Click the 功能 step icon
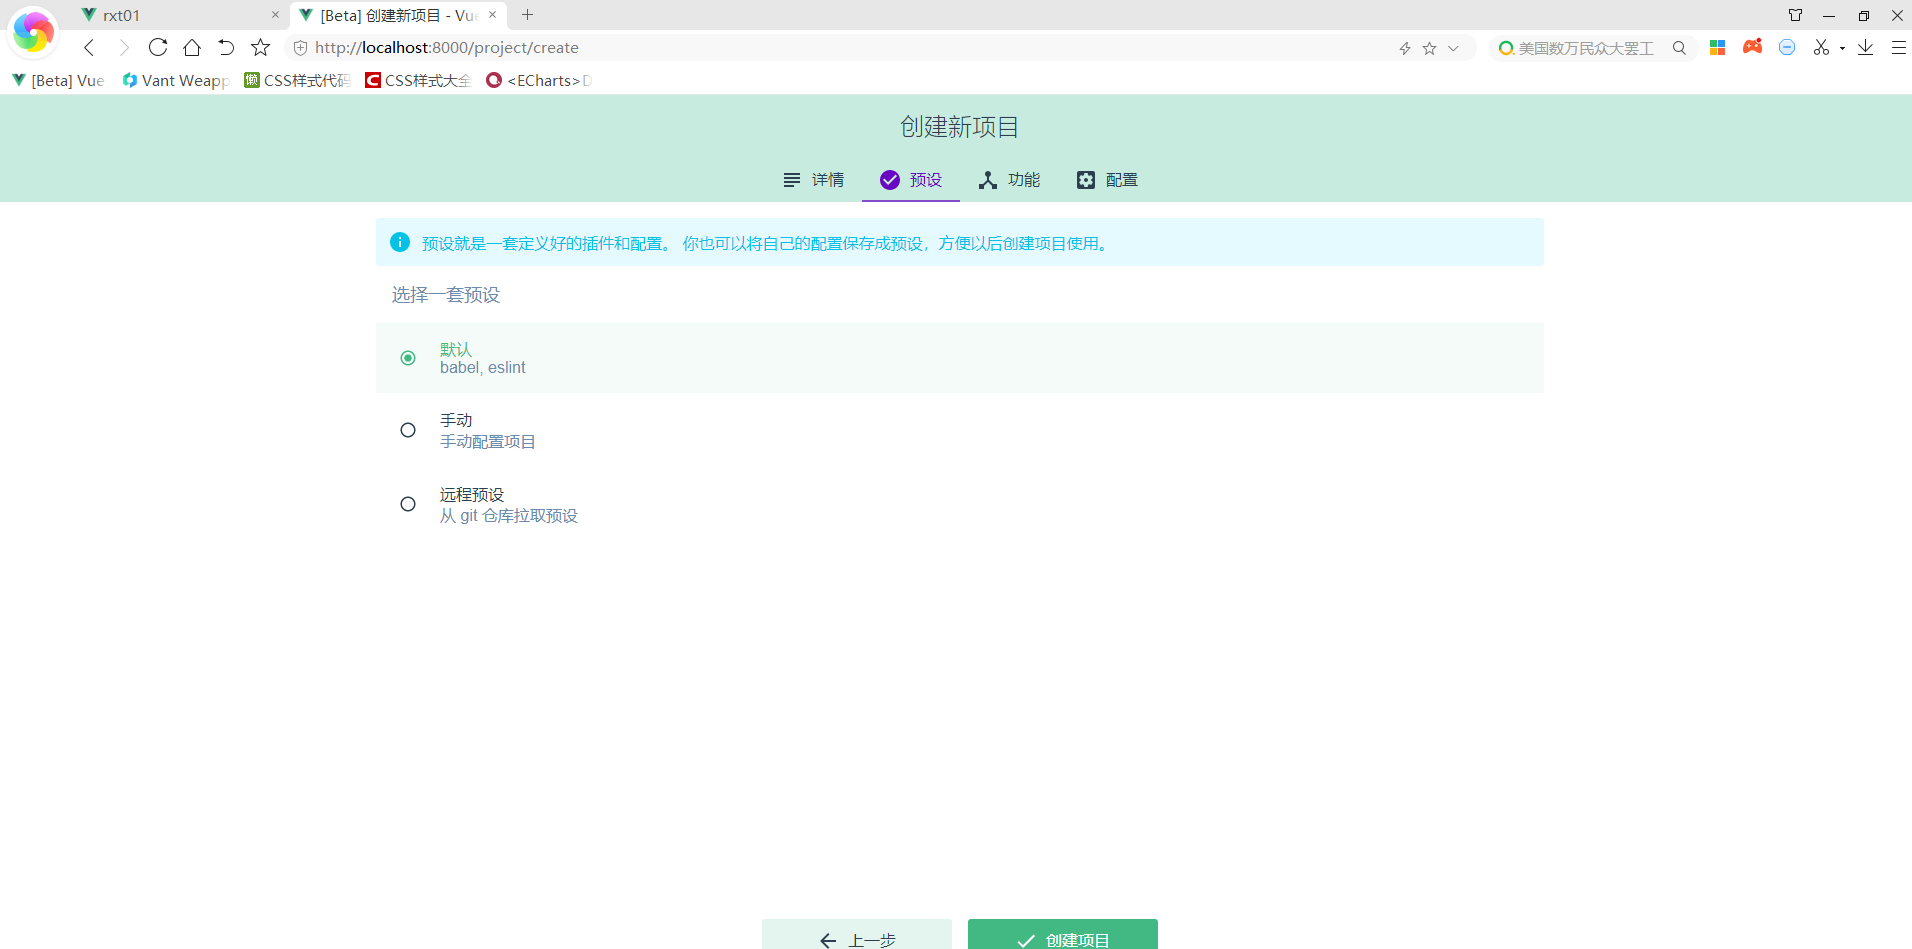Screen dimensions: 1912x949 [988, 180]
